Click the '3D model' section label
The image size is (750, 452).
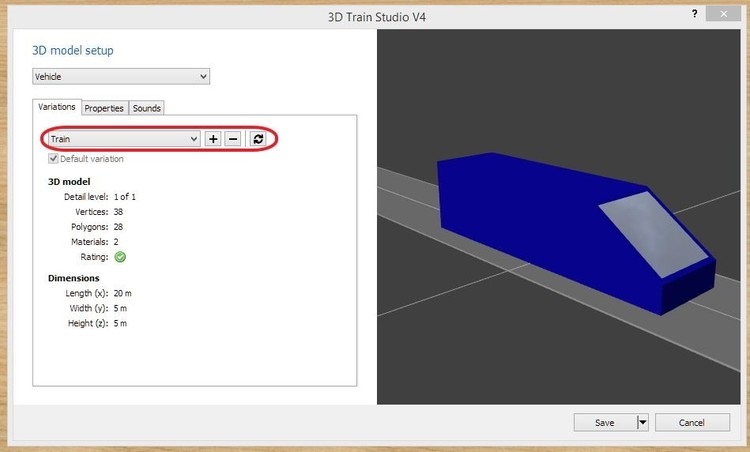click(x=69, y=182)
